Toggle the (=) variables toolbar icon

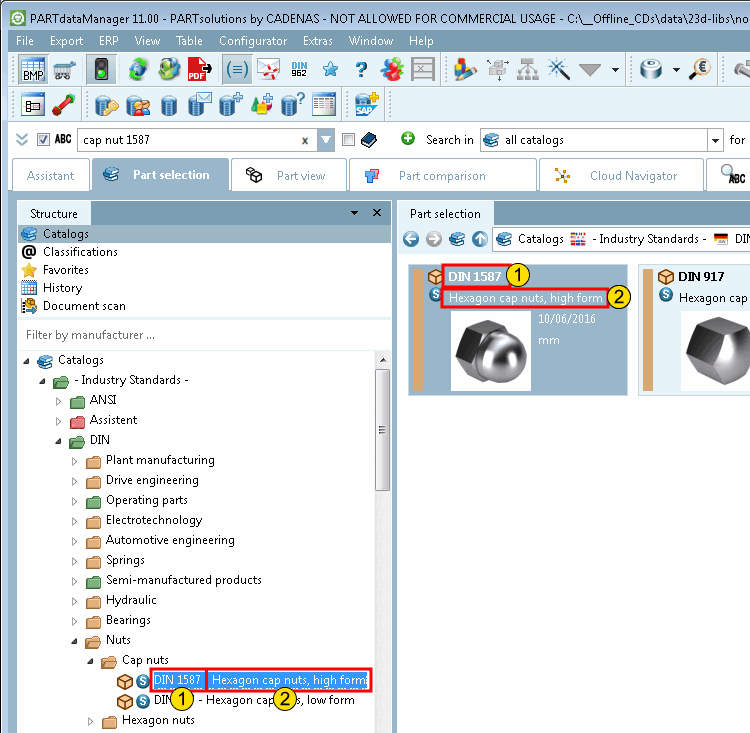click(x=237, y=70)
